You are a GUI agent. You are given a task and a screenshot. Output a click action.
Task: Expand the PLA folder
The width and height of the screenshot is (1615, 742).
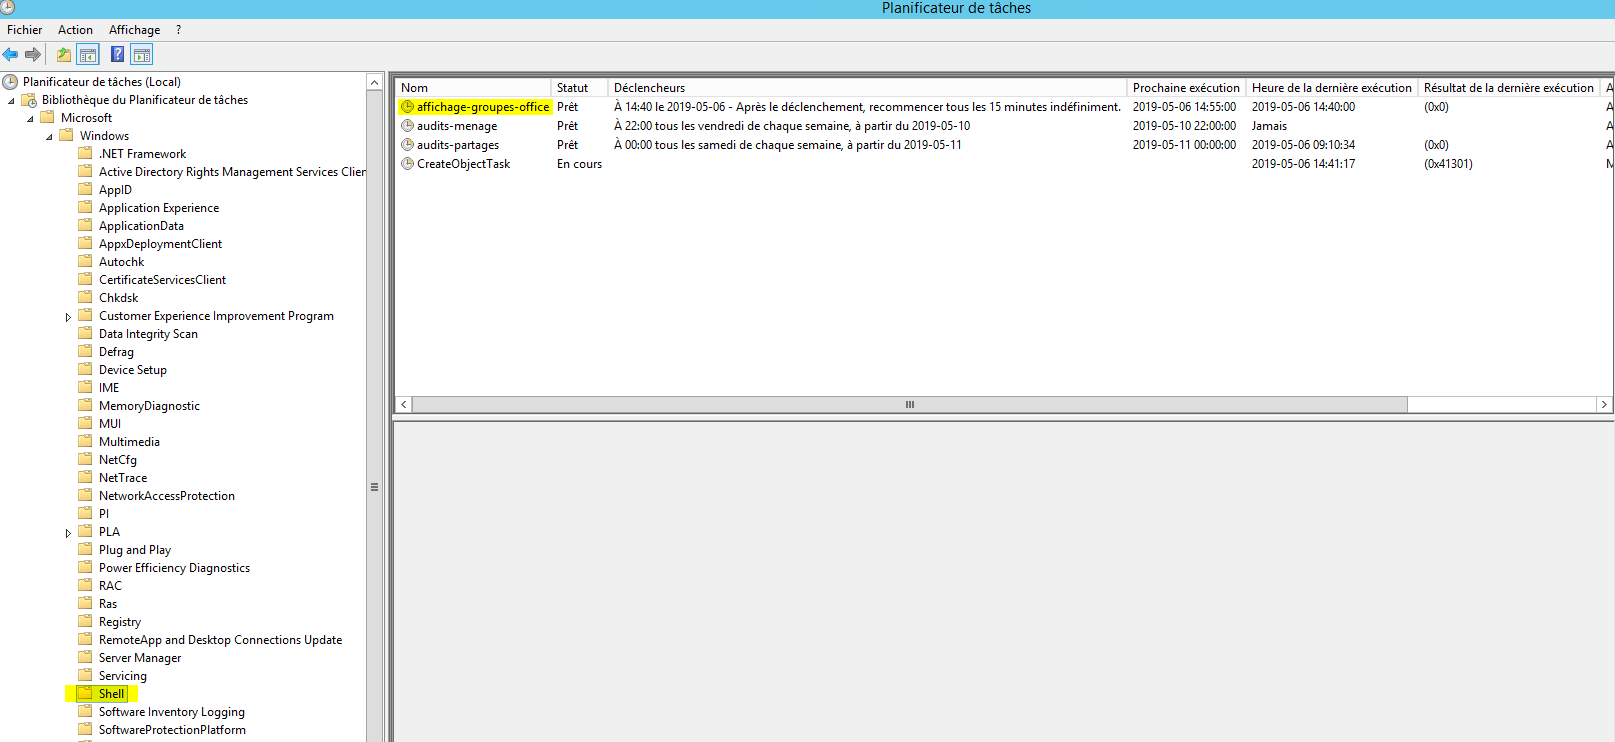(68, 533)
